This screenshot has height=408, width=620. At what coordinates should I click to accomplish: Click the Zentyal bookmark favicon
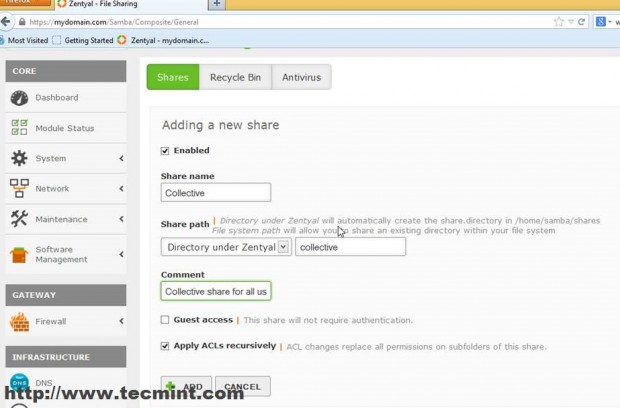(x=122, y=40)
